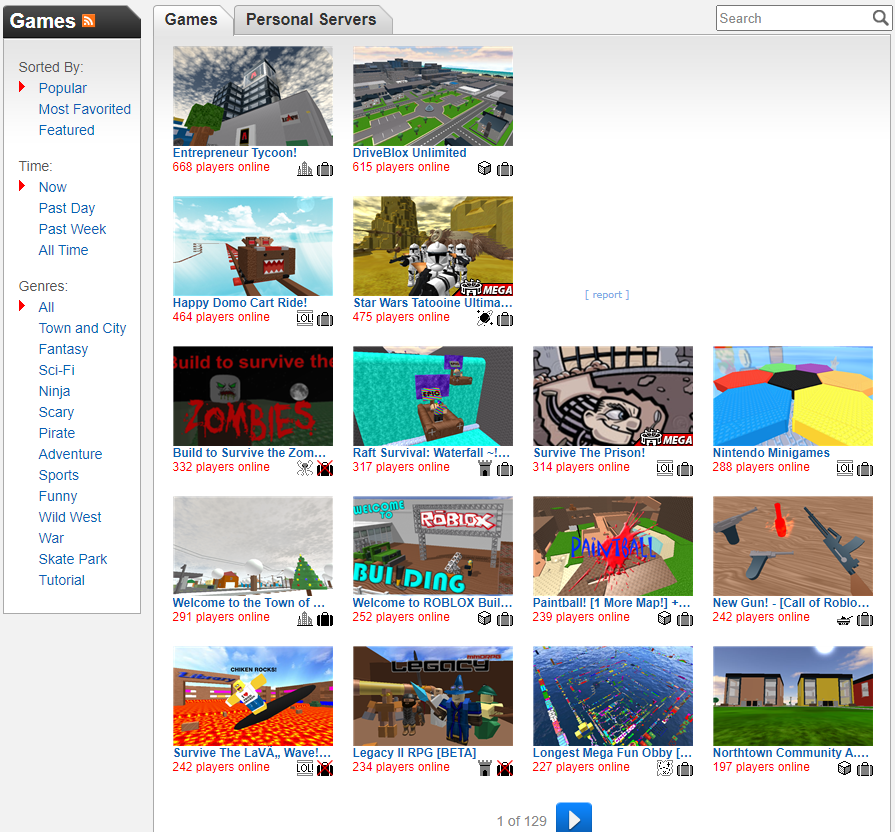
Task: Click cube icon under Welcome to ROBLOX Building
Action: tap(485, 619)
